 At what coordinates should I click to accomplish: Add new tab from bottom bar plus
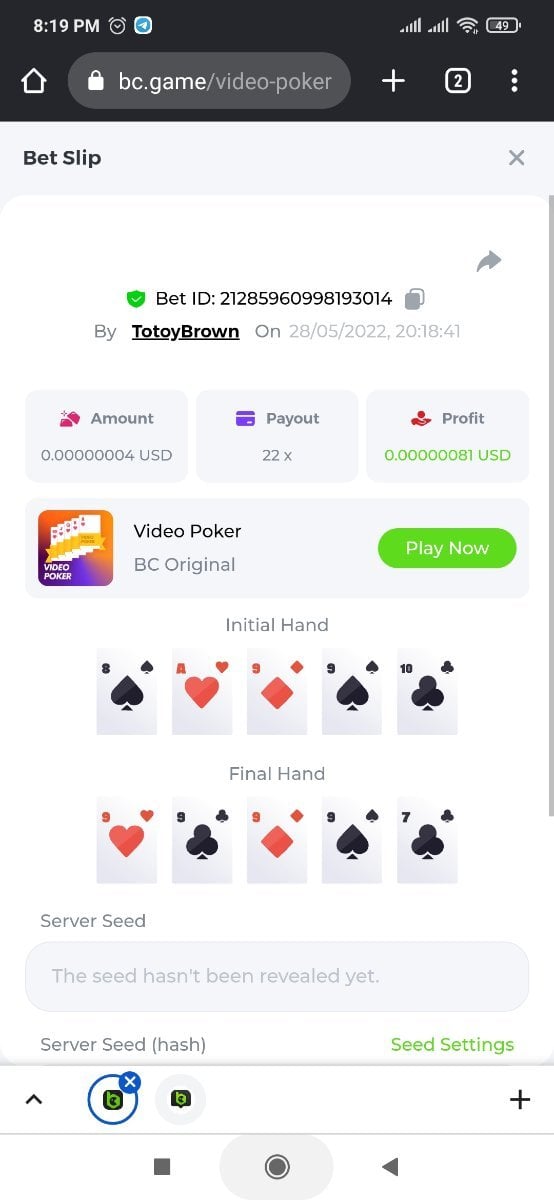click(x=520, y=1100)
